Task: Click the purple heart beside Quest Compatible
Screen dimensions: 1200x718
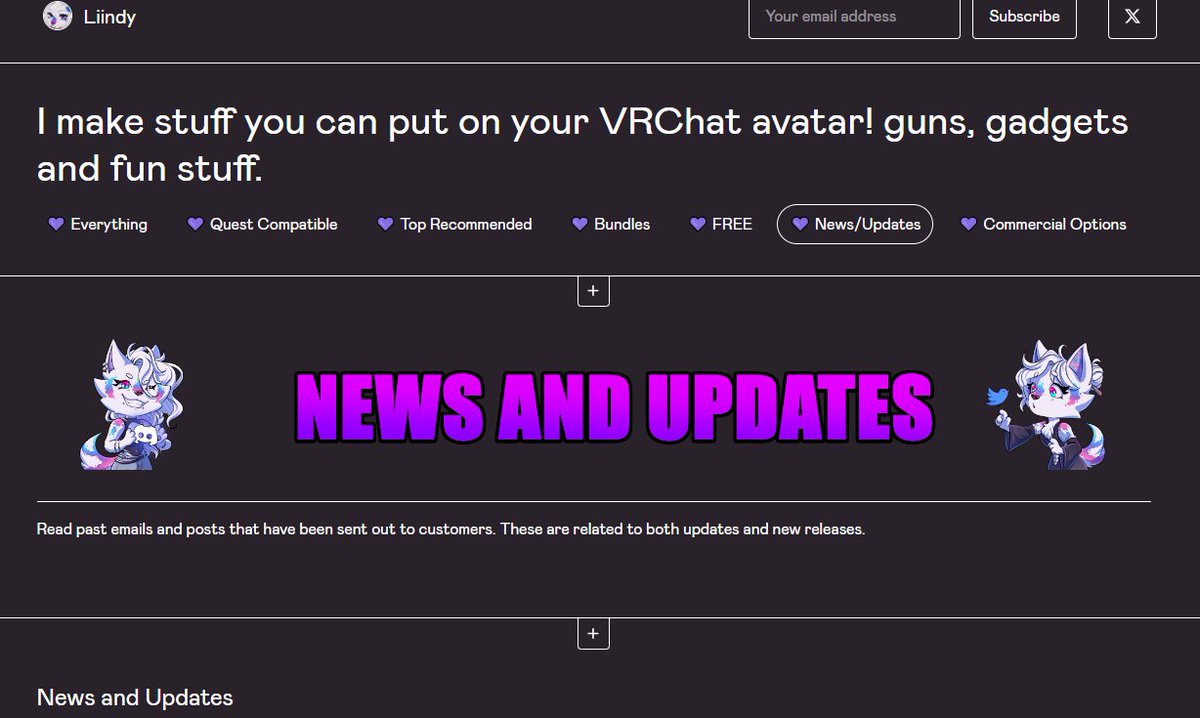Action: (195, 224)
